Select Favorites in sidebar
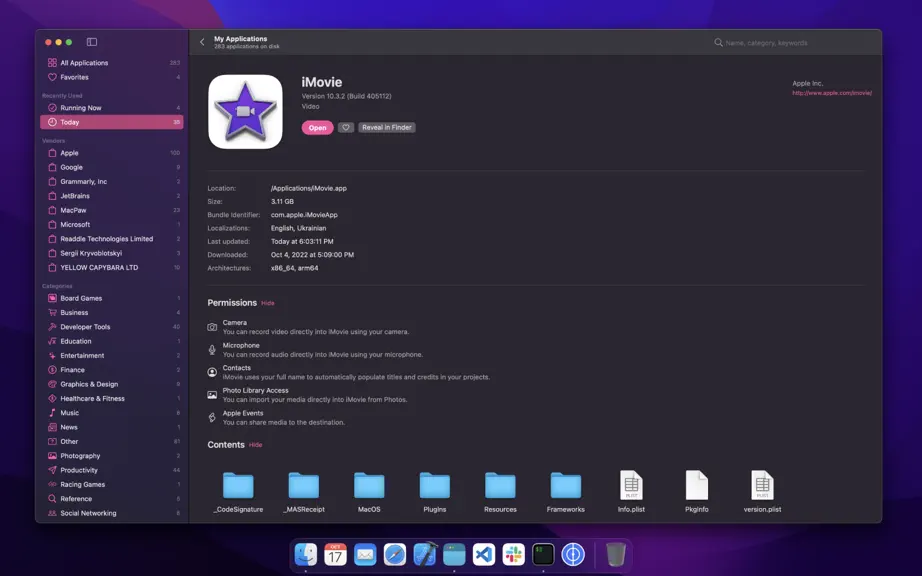Image resolution: width=922 pixels, height=576 pixels. (x=112, y=77)
